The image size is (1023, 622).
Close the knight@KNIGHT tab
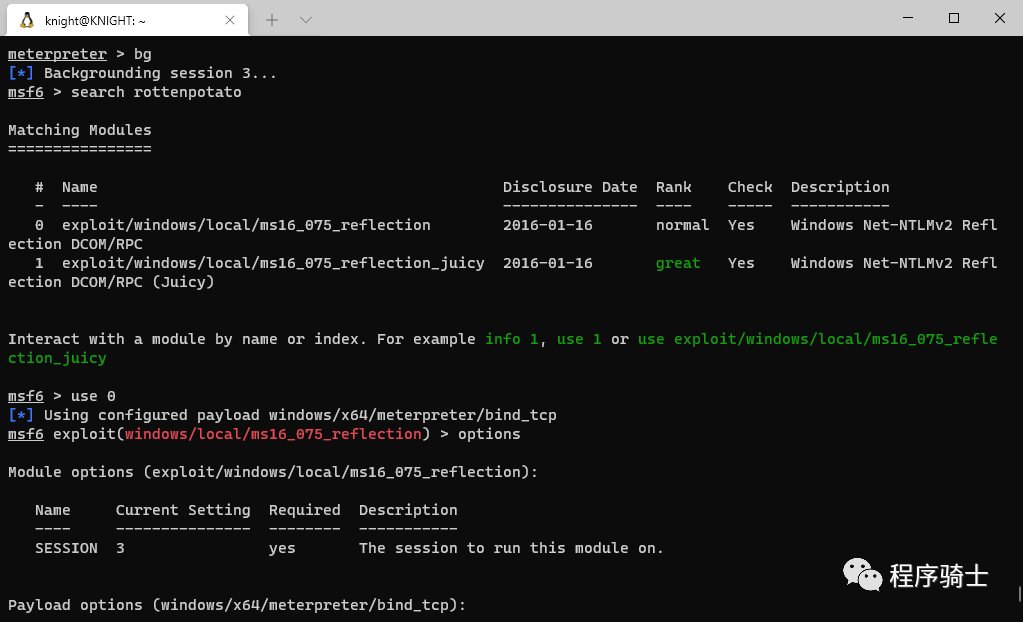[230, 20]
